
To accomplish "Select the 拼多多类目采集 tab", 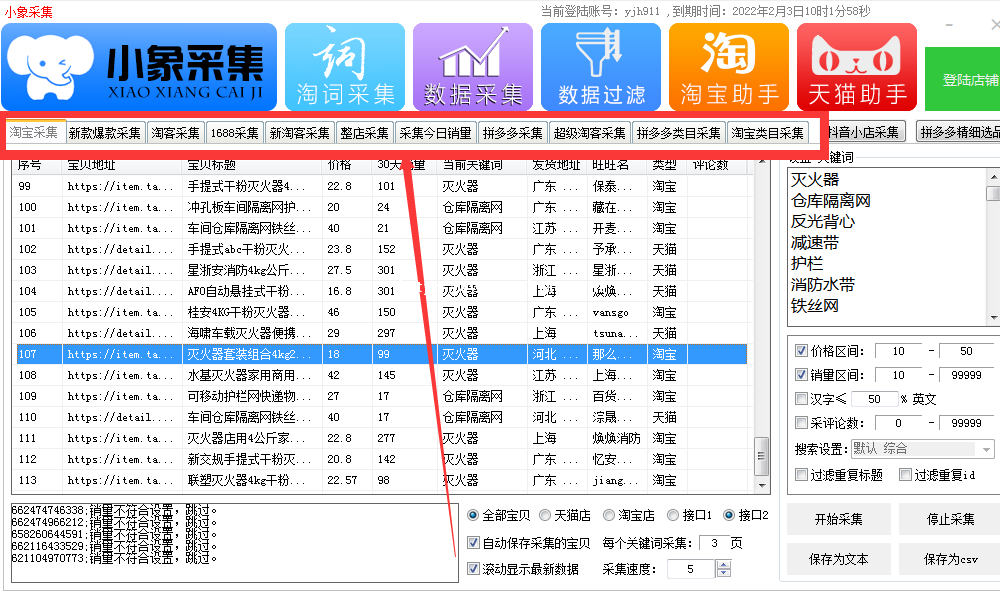I will (679, 133).
